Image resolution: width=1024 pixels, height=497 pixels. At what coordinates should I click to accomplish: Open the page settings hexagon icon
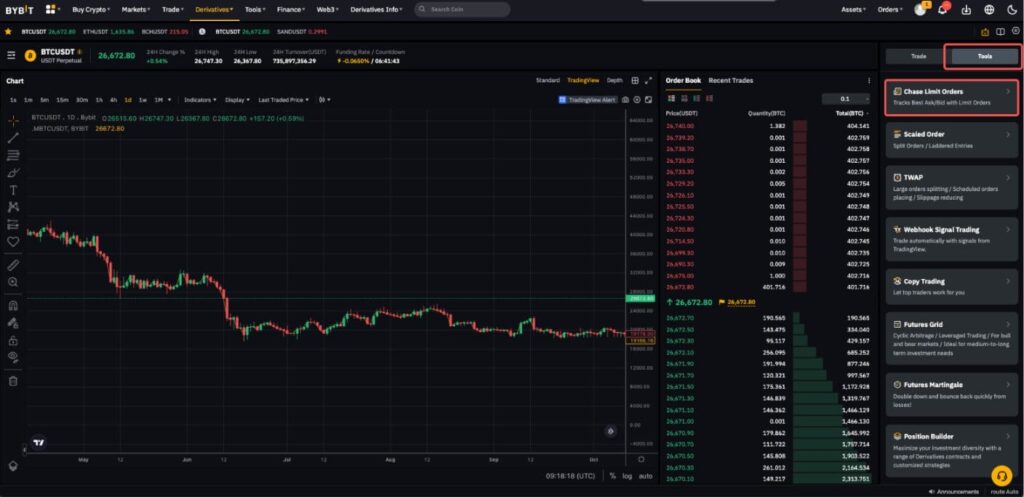click(1016, 31)
